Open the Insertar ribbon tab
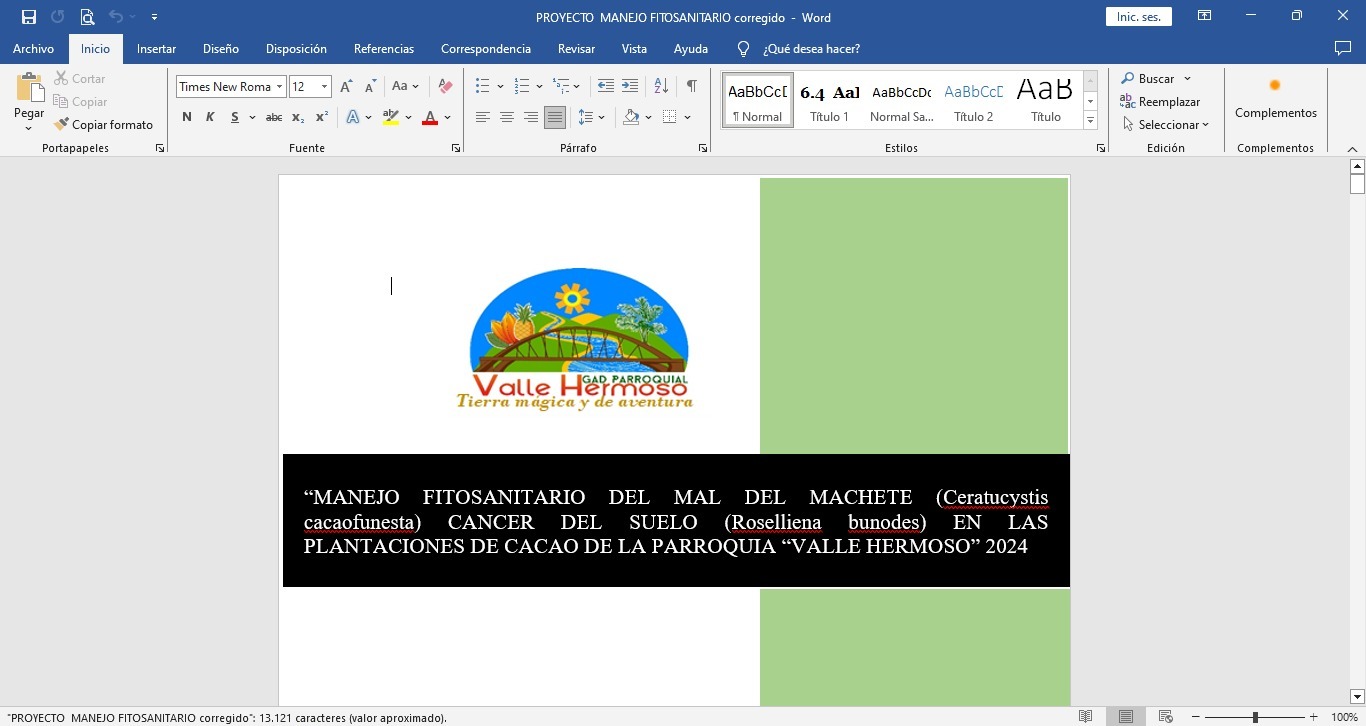Screen dimensions: 1366x726 pyautogui.click(x=156, y=49)
